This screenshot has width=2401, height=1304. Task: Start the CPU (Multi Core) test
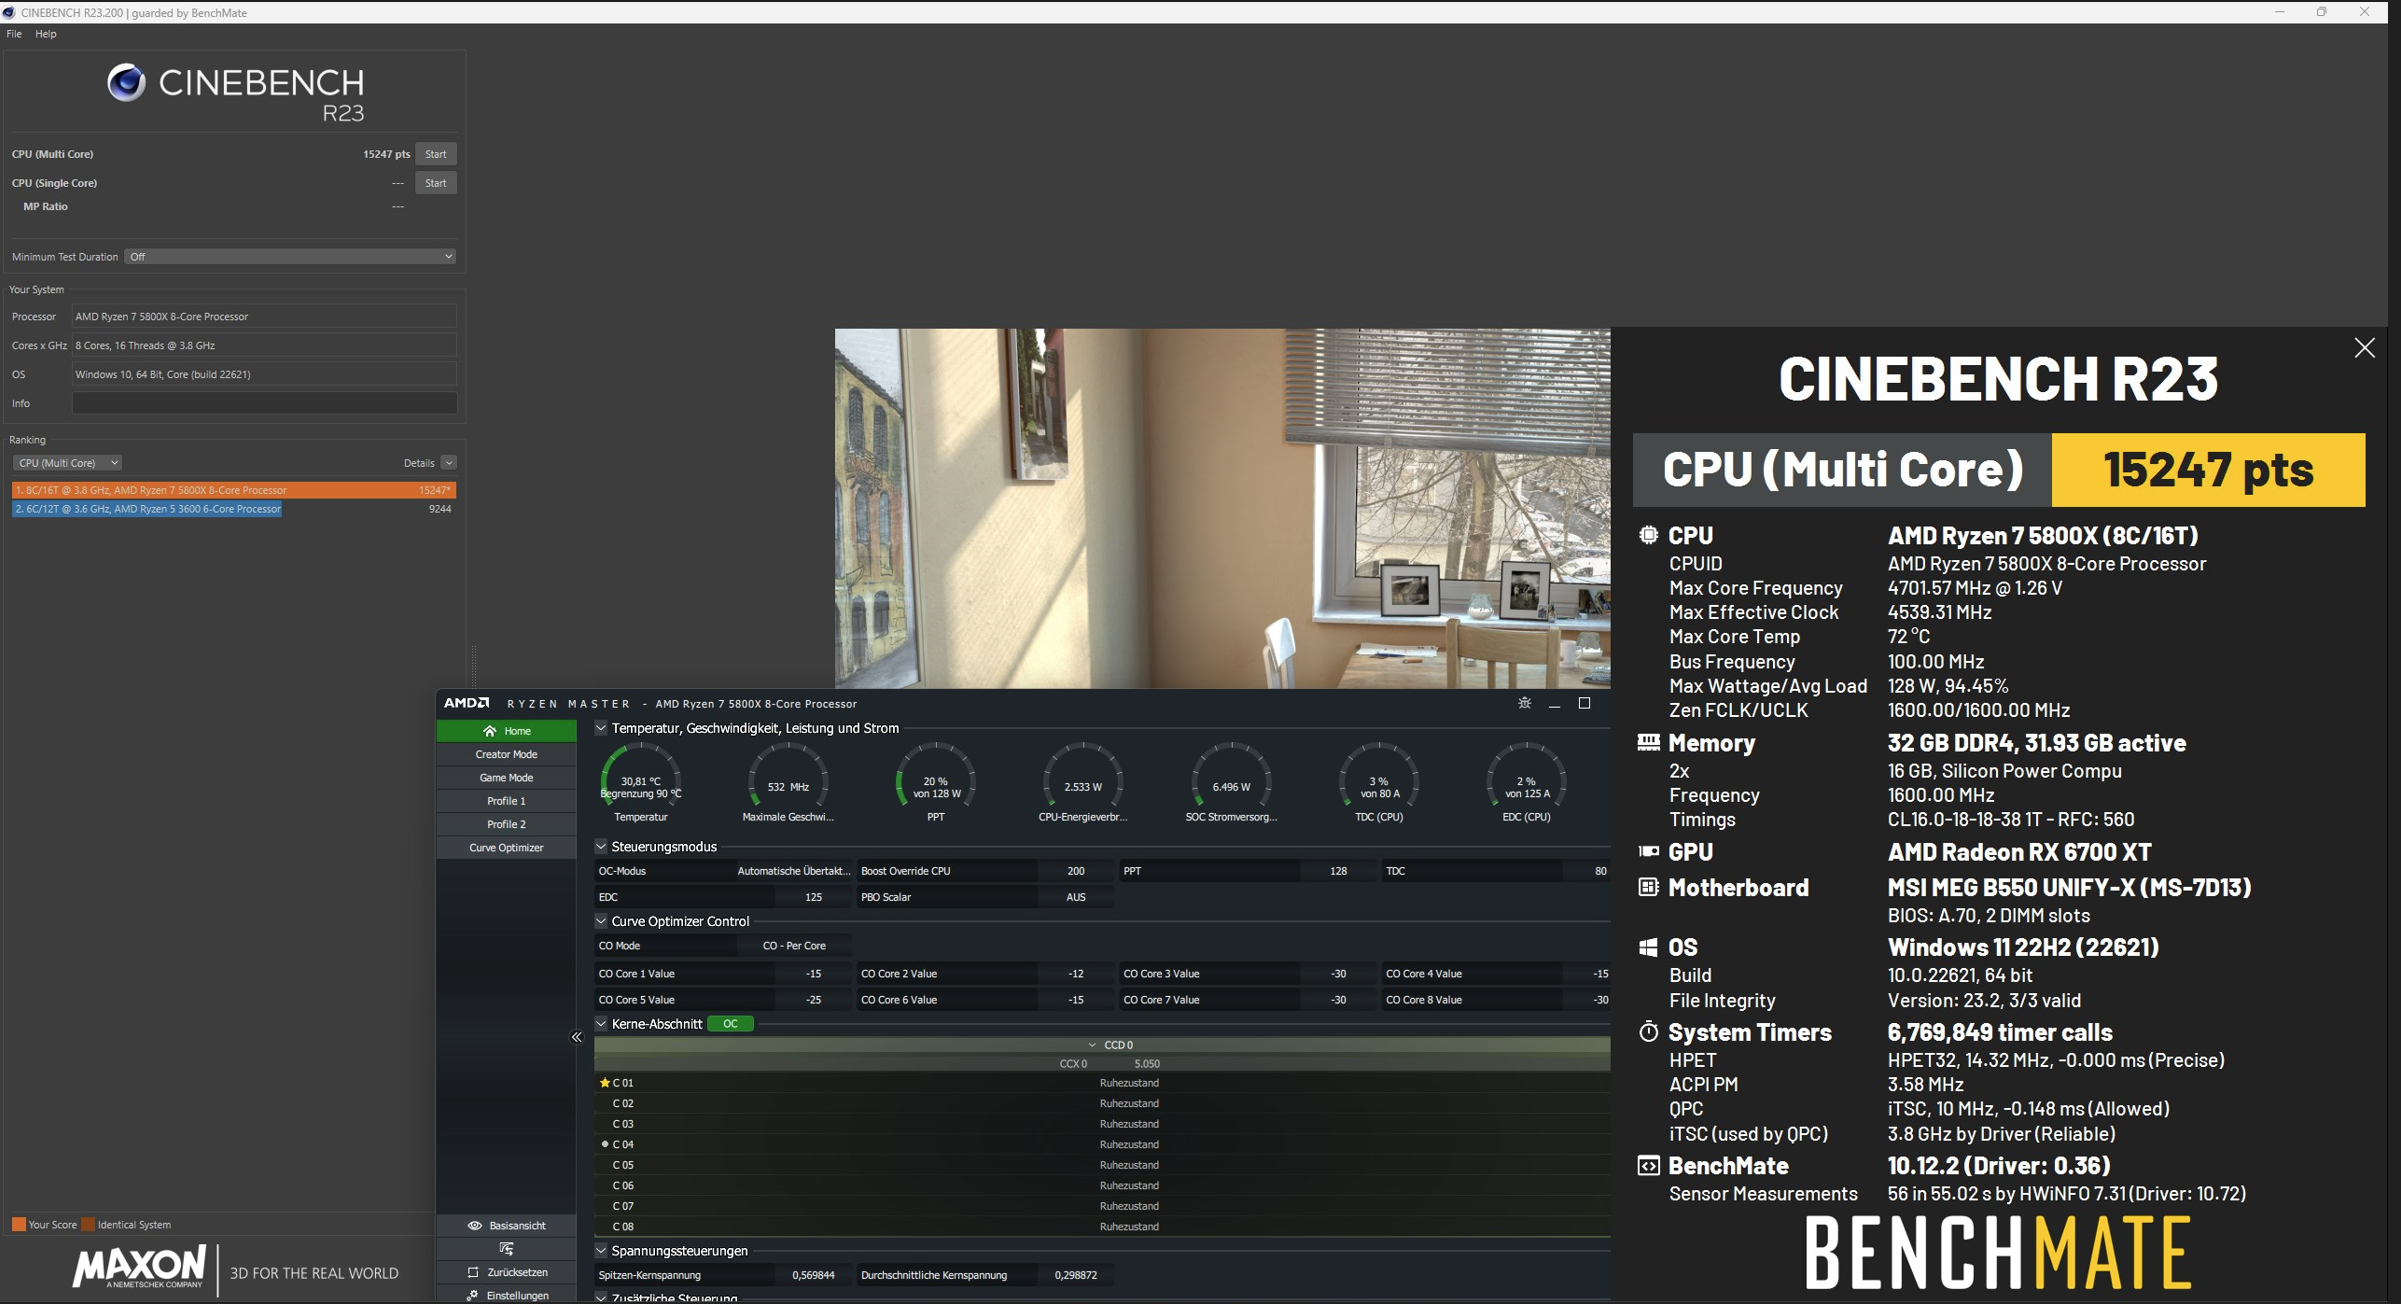[x=435, y=154]
